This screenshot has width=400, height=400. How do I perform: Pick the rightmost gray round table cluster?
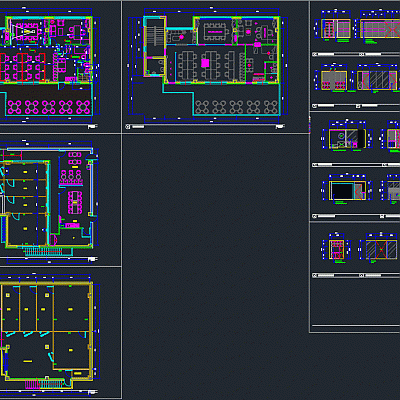point(271,107)
